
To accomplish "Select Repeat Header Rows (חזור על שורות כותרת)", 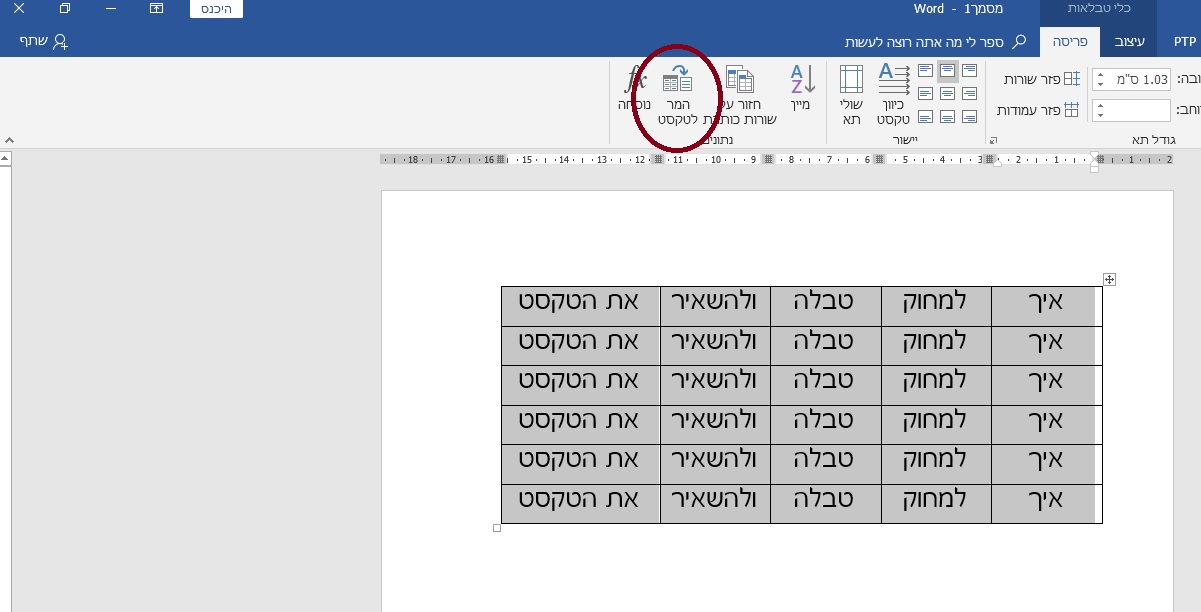I will pos(740,80).
